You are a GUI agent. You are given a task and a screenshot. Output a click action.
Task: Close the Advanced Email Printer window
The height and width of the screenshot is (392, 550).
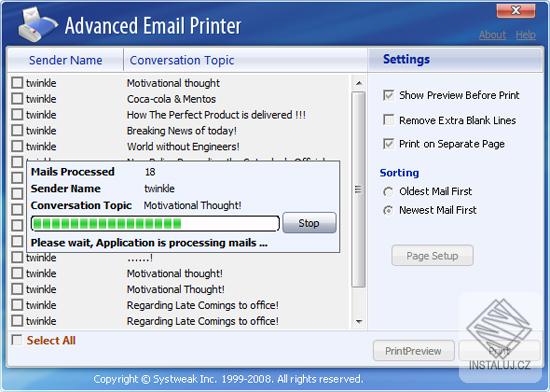click(x=516, y=11)
